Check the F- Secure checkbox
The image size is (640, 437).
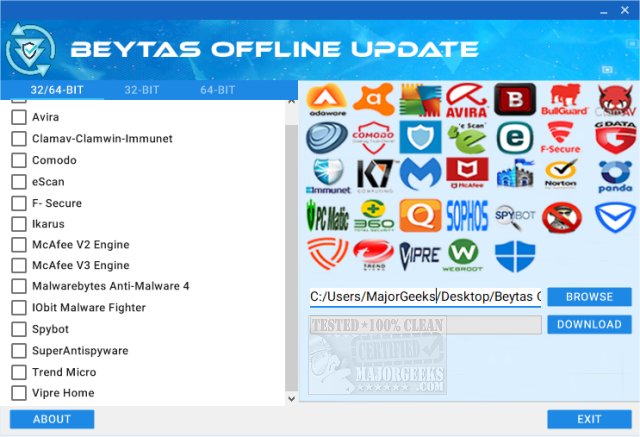point(19,203)
